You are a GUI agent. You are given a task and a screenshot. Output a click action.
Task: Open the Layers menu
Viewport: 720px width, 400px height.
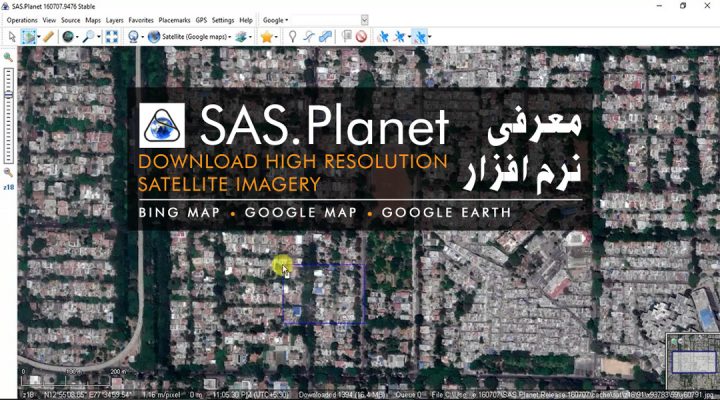(114, 20)
